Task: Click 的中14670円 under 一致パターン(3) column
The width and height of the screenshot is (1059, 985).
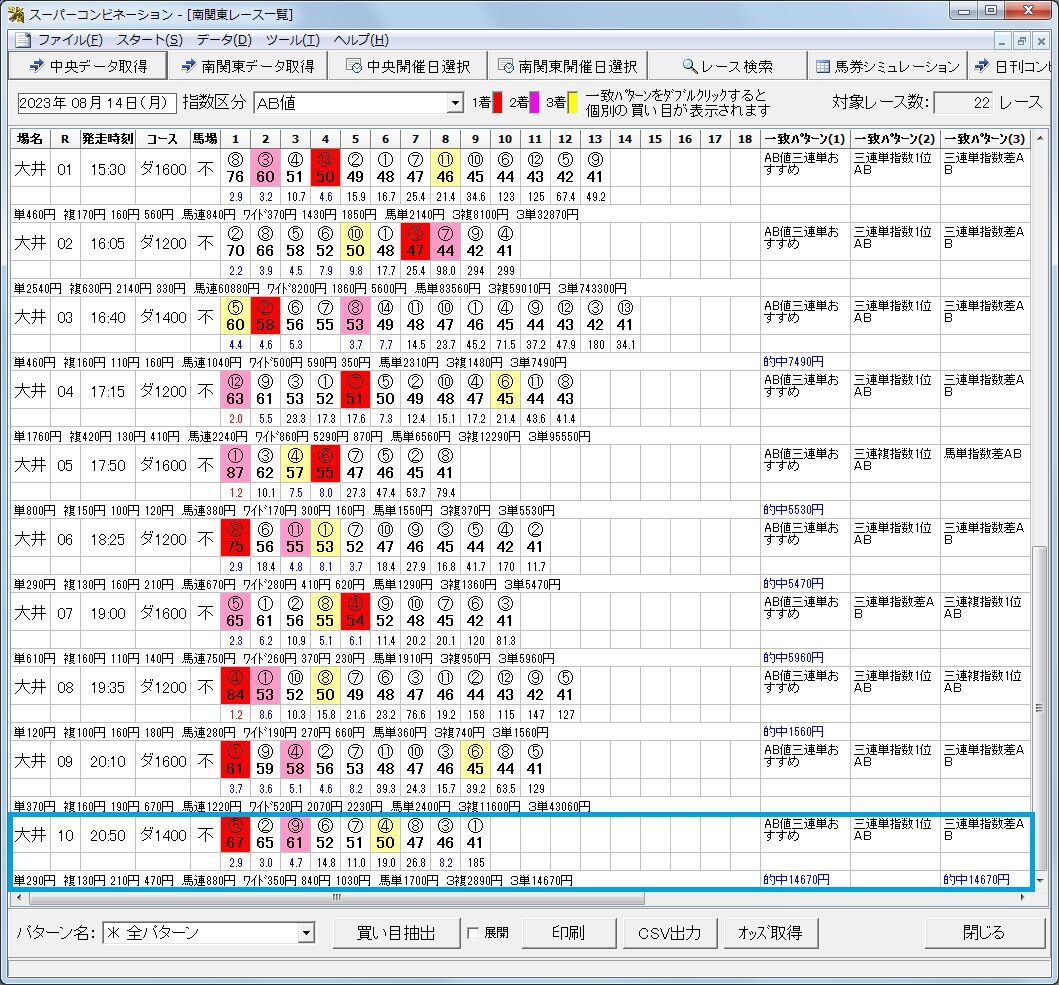Action: (977, 880)
